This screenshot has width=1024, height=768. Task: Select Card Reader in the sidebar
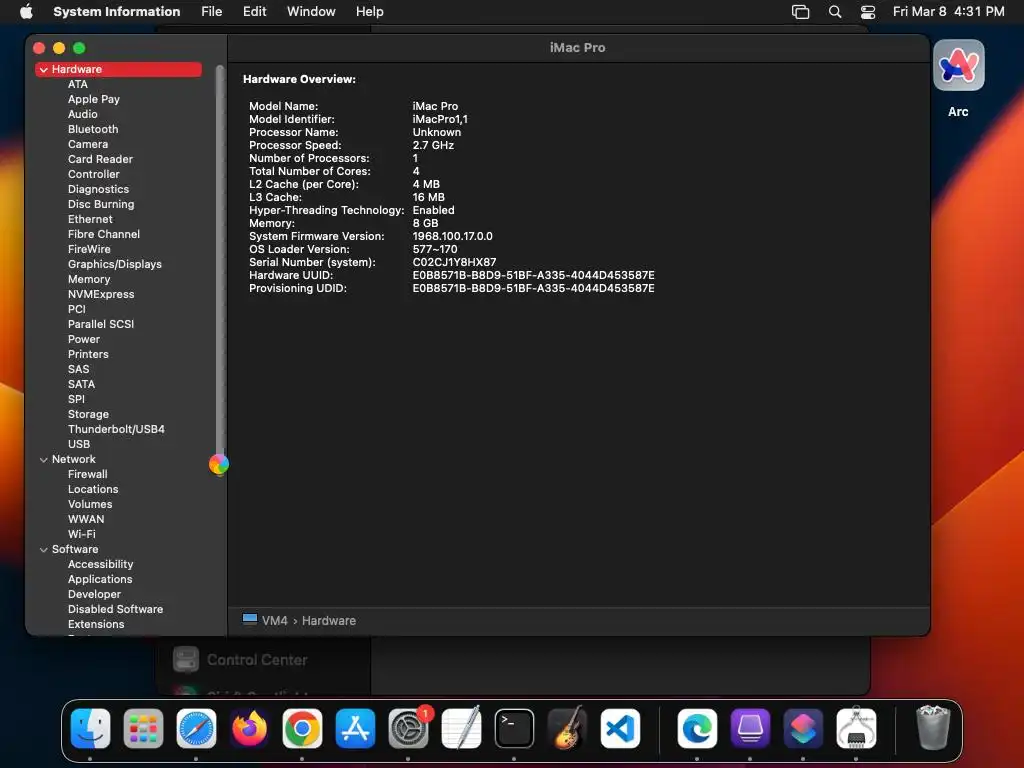coord(100,159)
